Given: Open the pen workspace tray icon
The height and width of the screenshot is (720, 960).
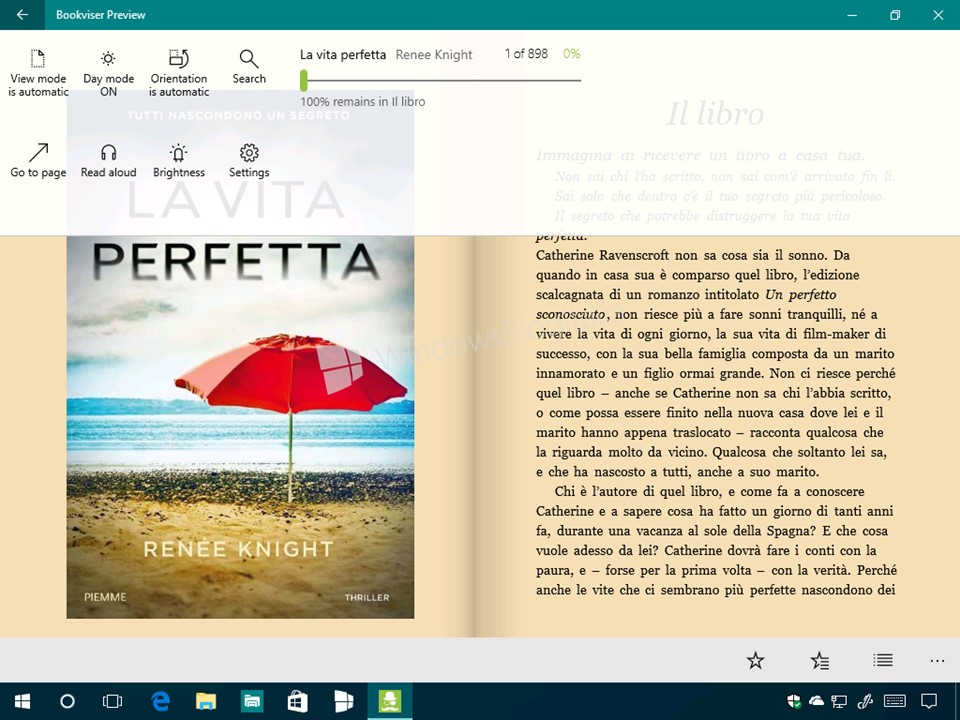Looking at the screenshot, I should [x=865, y=701].
